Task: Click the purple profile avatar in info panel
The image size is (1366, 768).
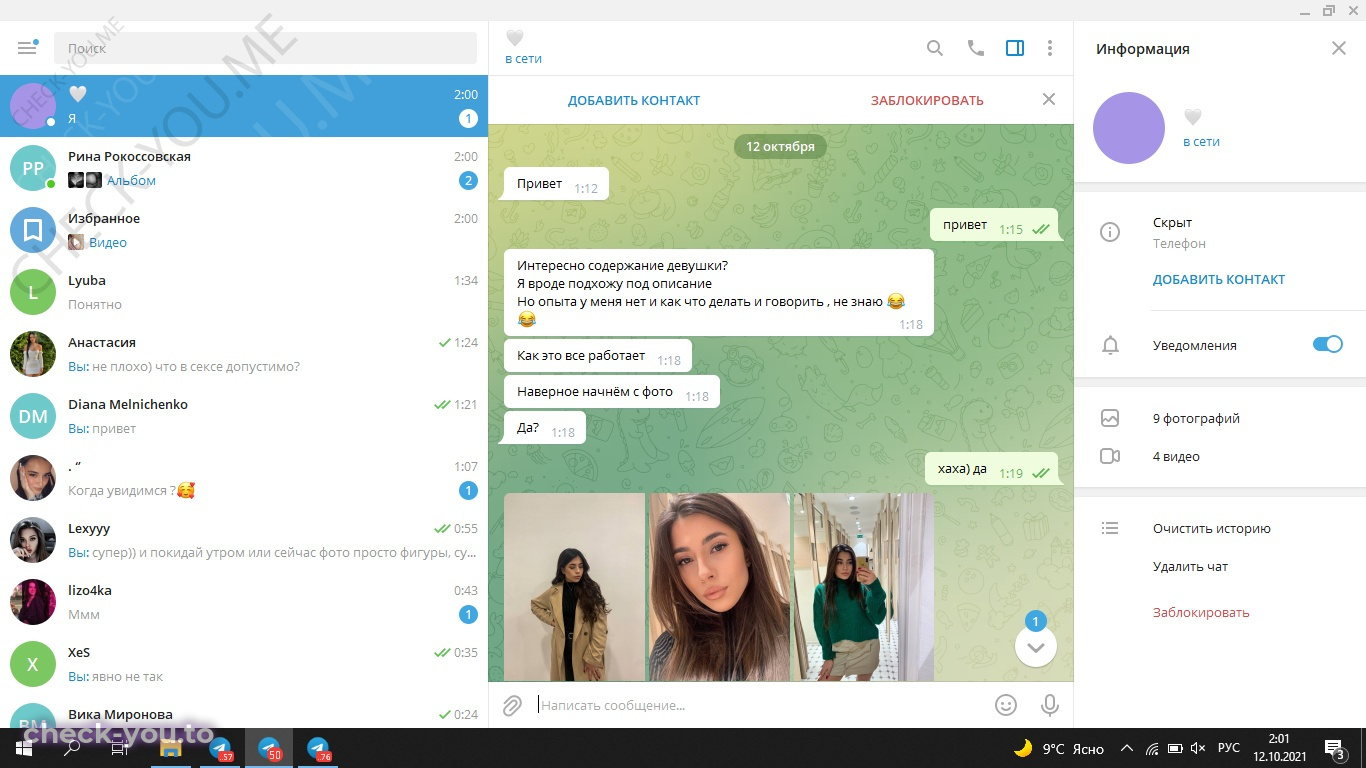Action: coord(1129,128)
